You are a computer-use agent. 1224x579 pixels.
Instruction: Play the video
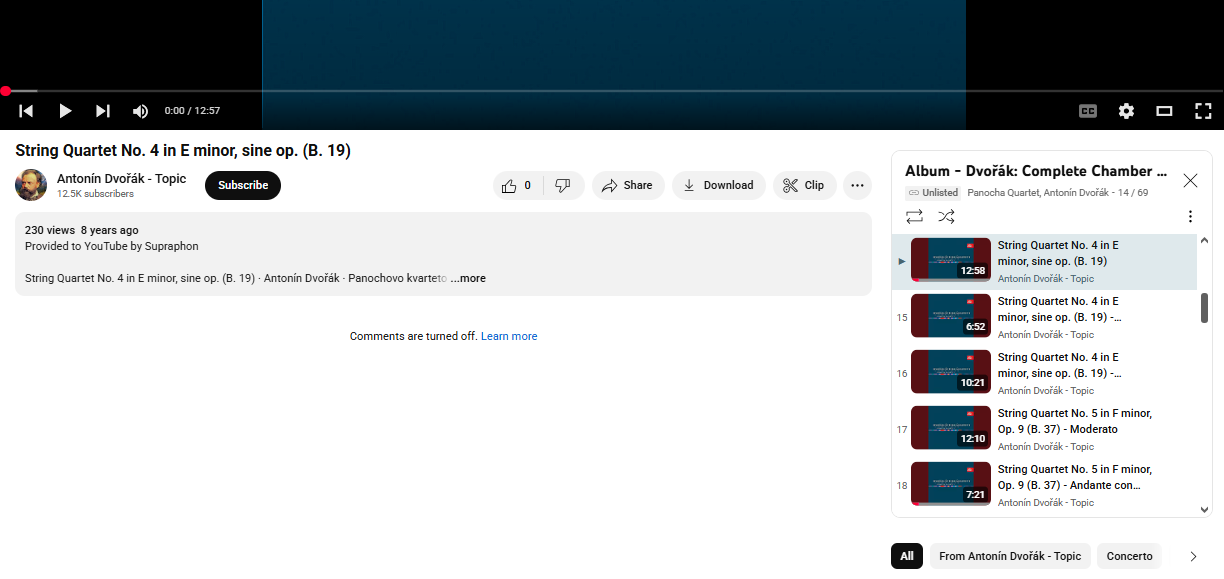pos(65,111)
